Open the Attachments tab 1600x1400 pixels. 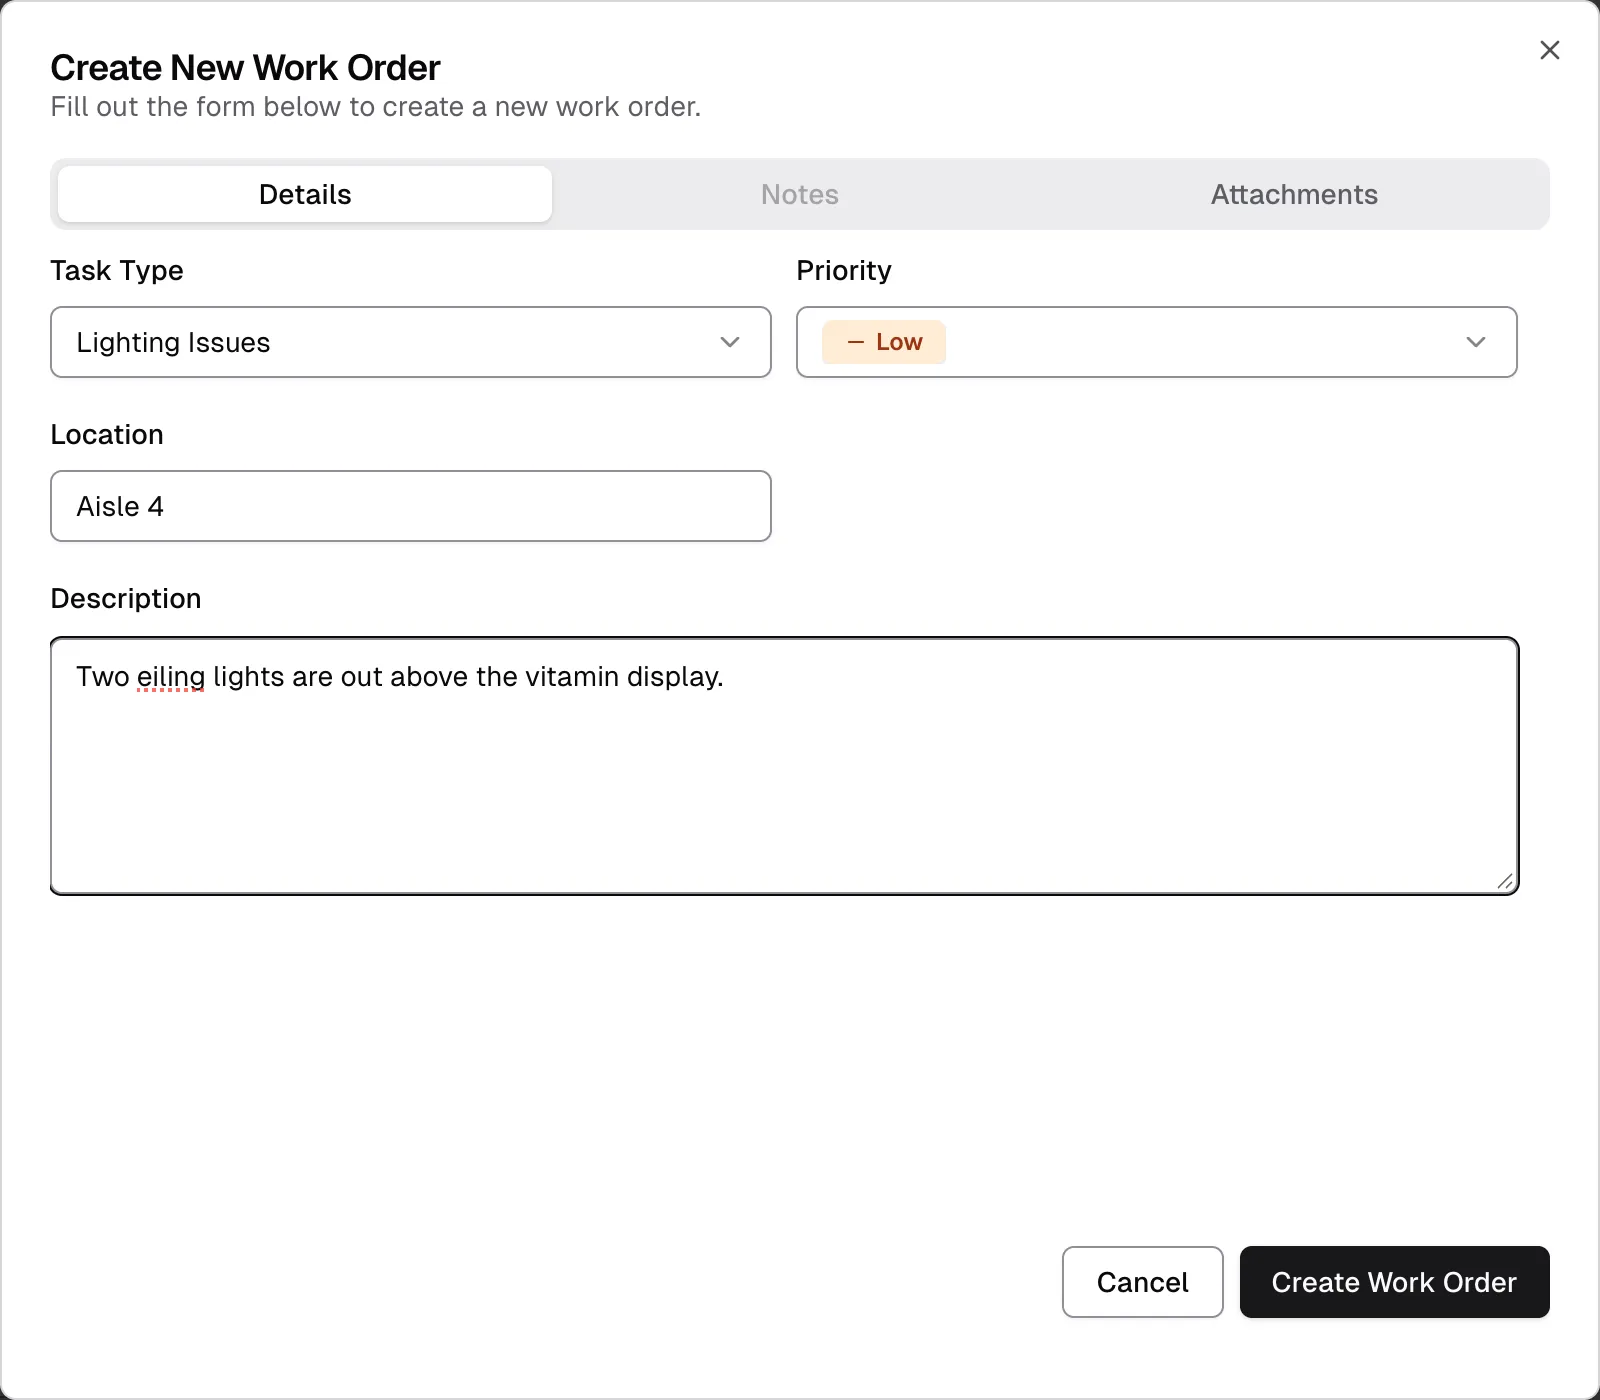[x=1294, y=194]
